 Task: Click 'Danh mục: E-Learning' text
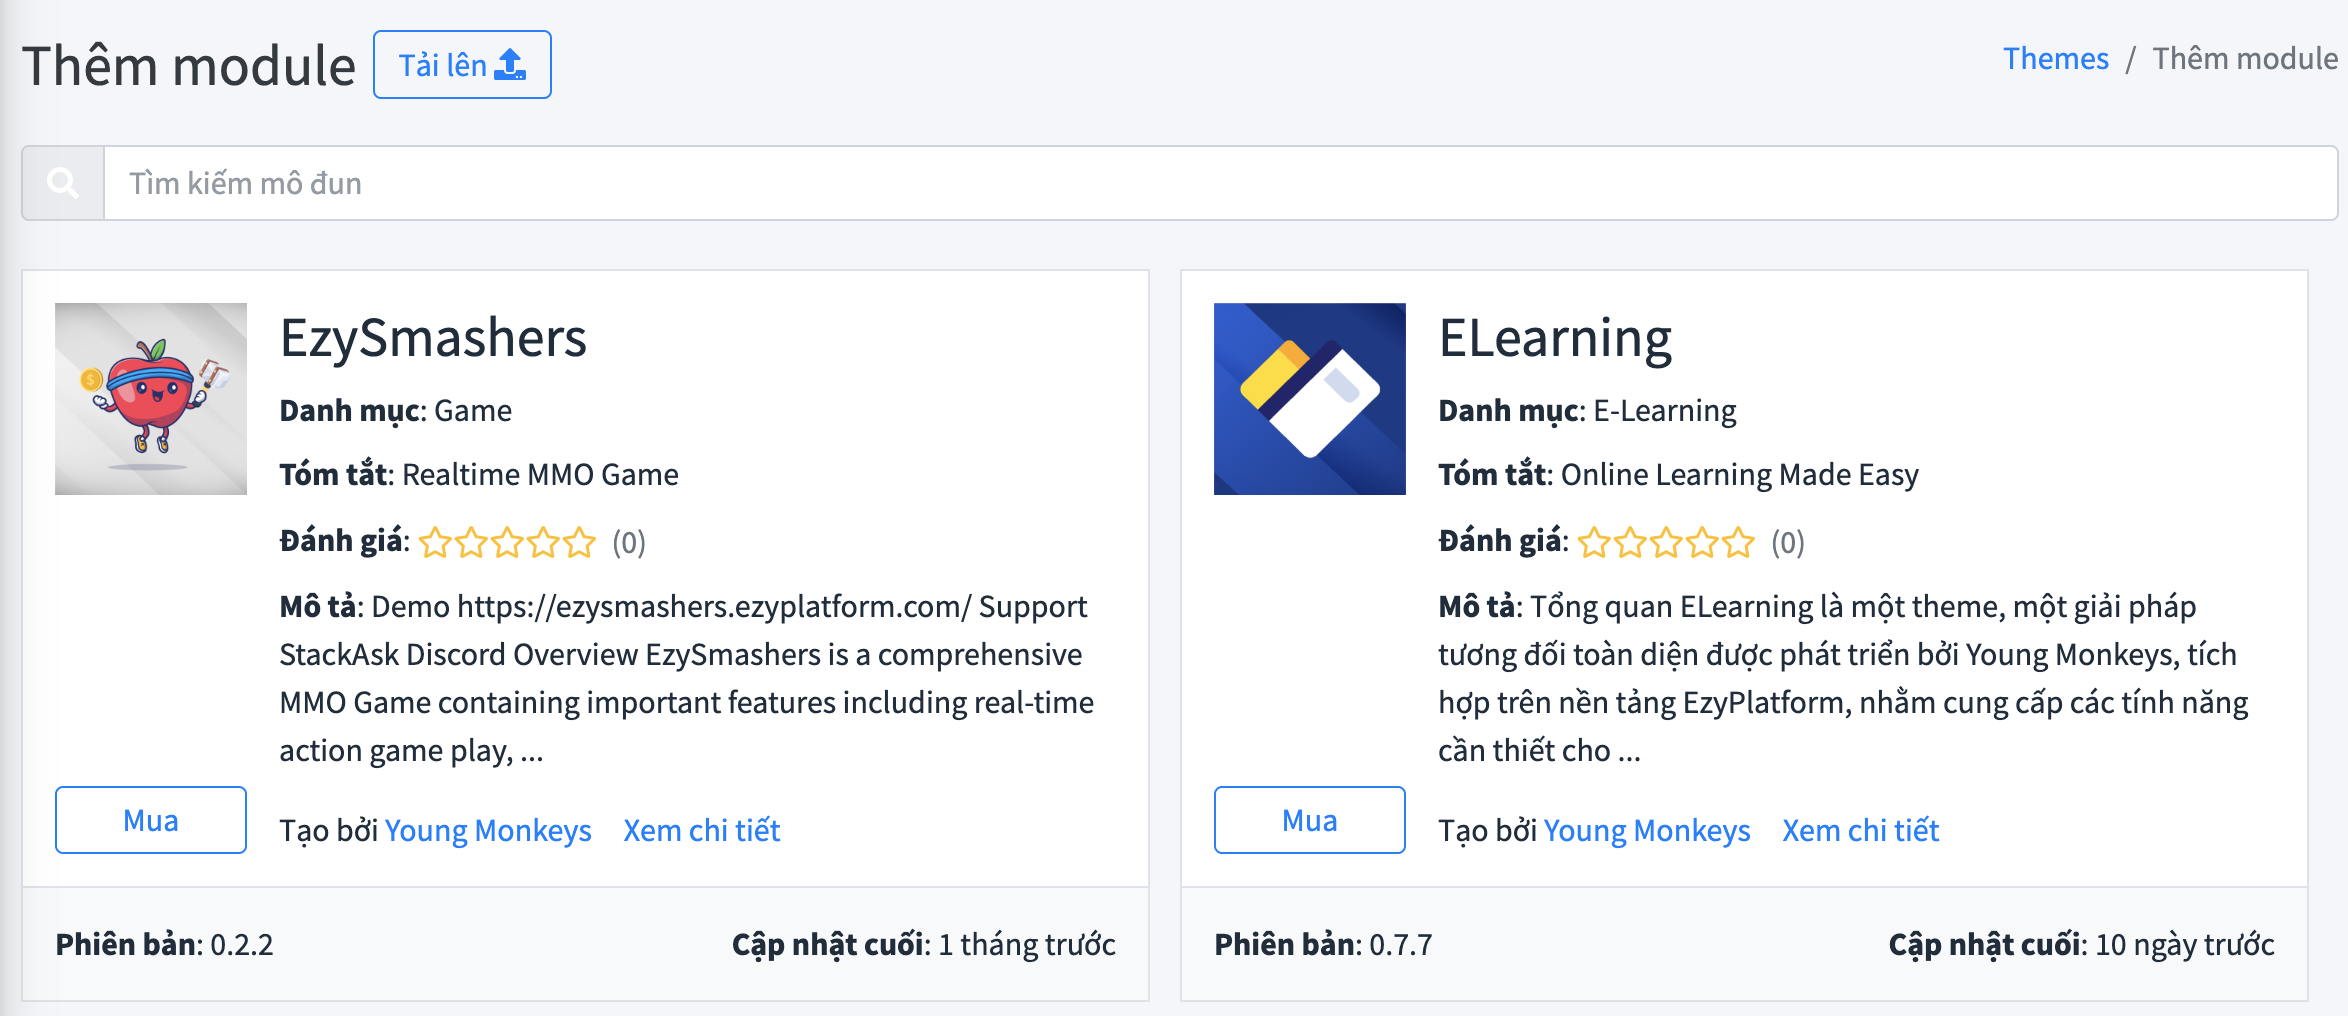(x=1588, y=411)
